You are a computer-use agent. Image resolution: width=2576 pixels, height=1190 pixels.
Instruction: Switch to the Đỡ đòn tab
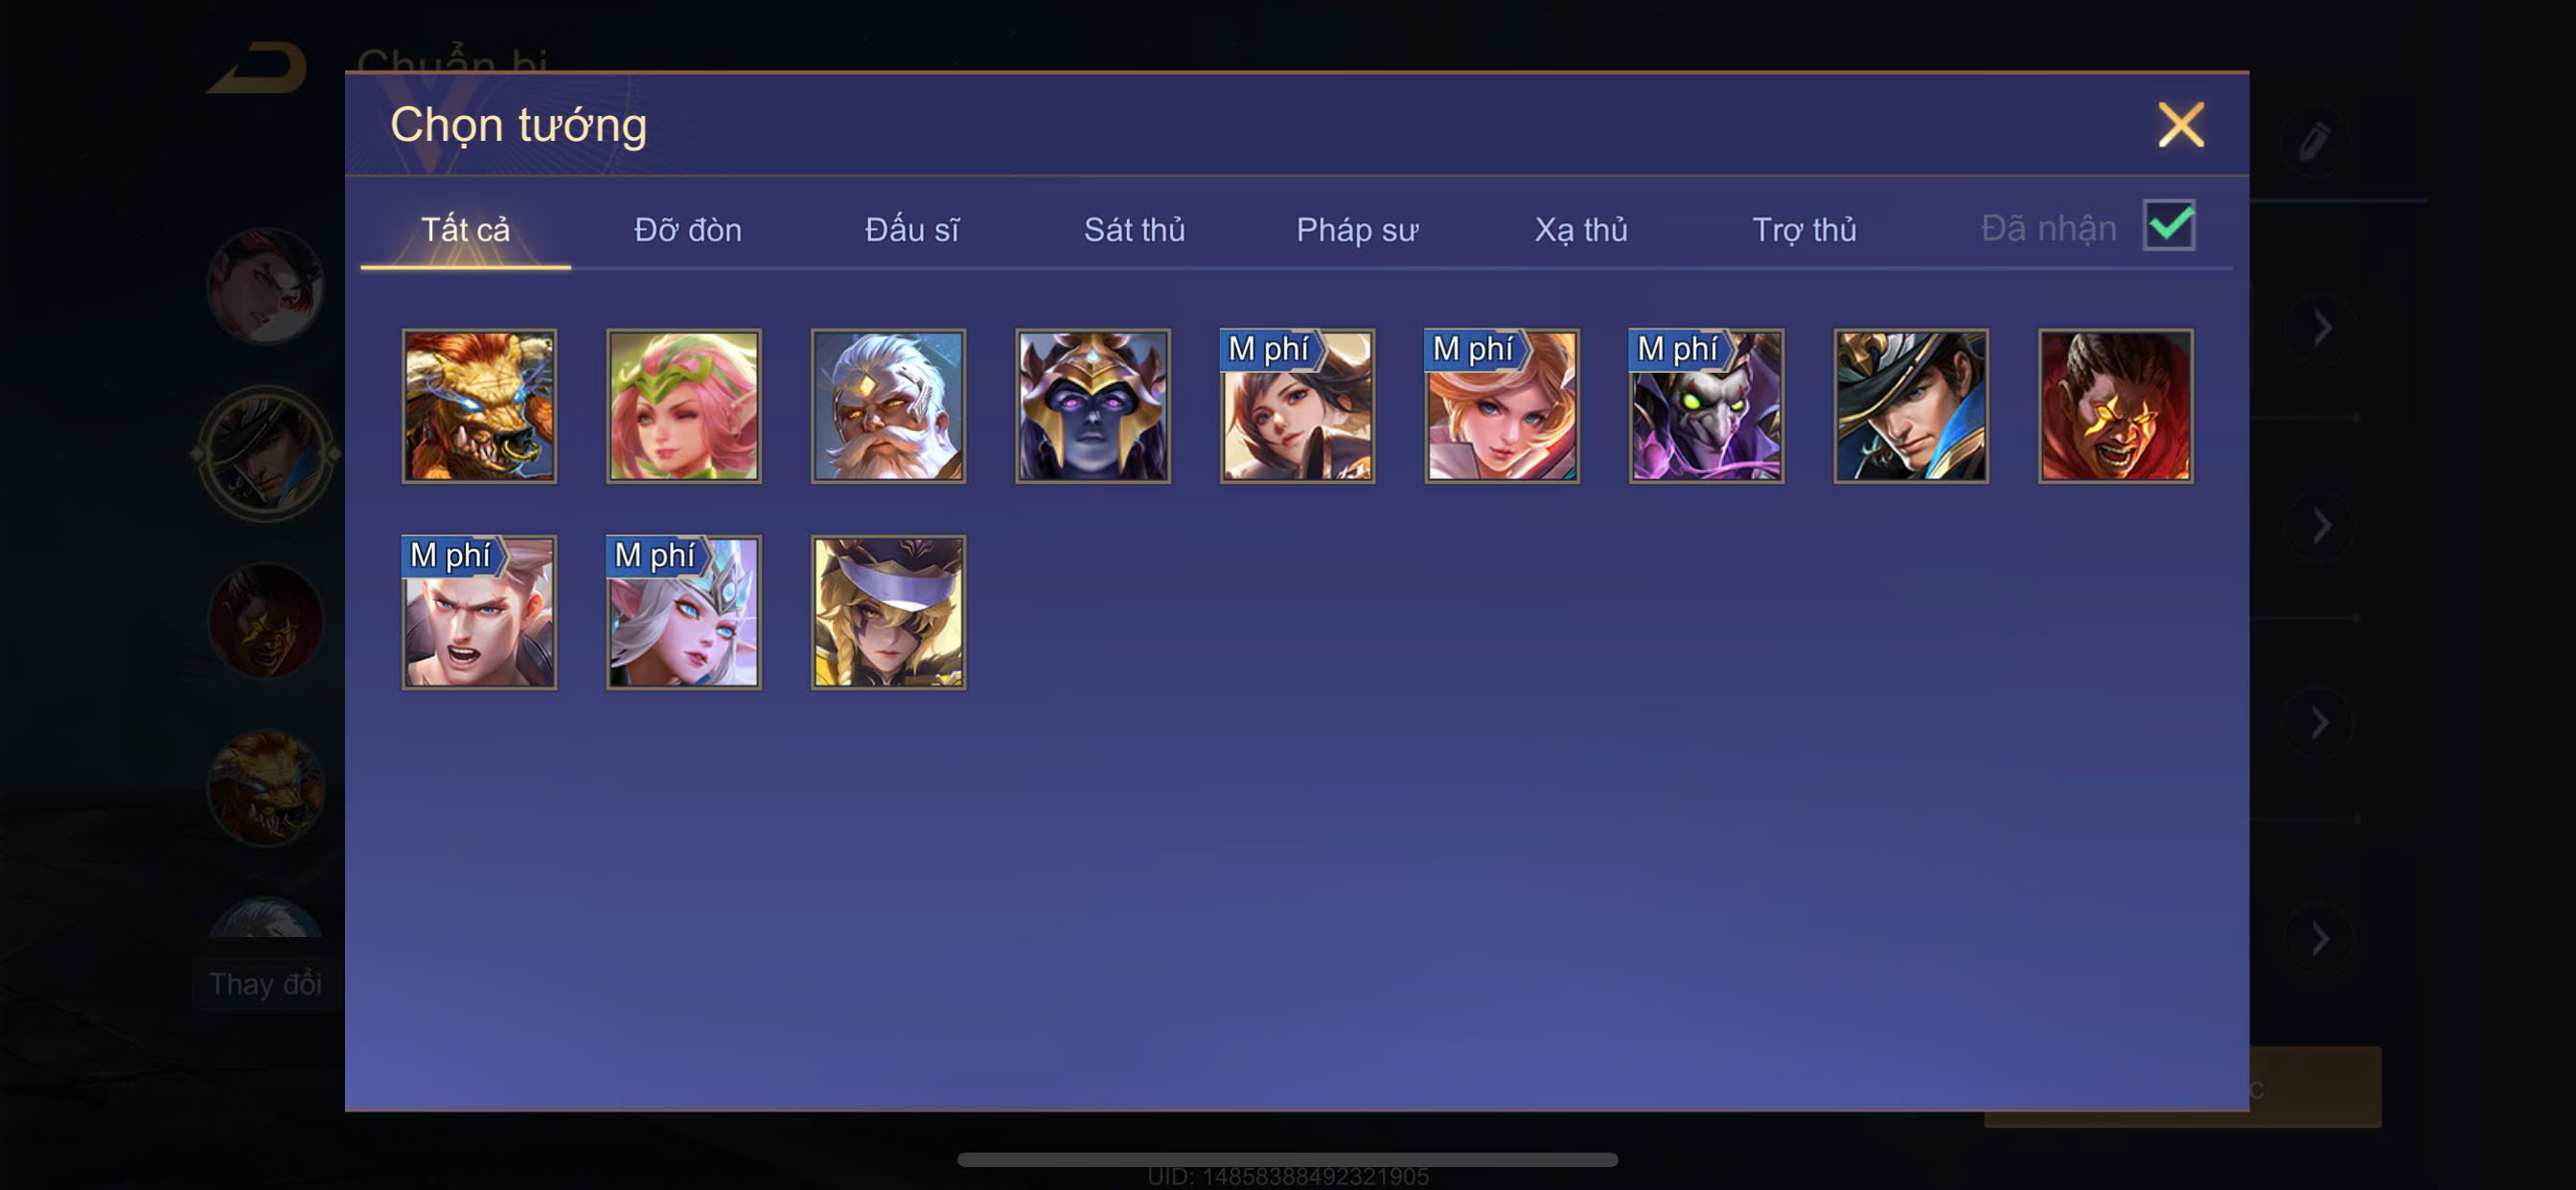click(688, 230)
